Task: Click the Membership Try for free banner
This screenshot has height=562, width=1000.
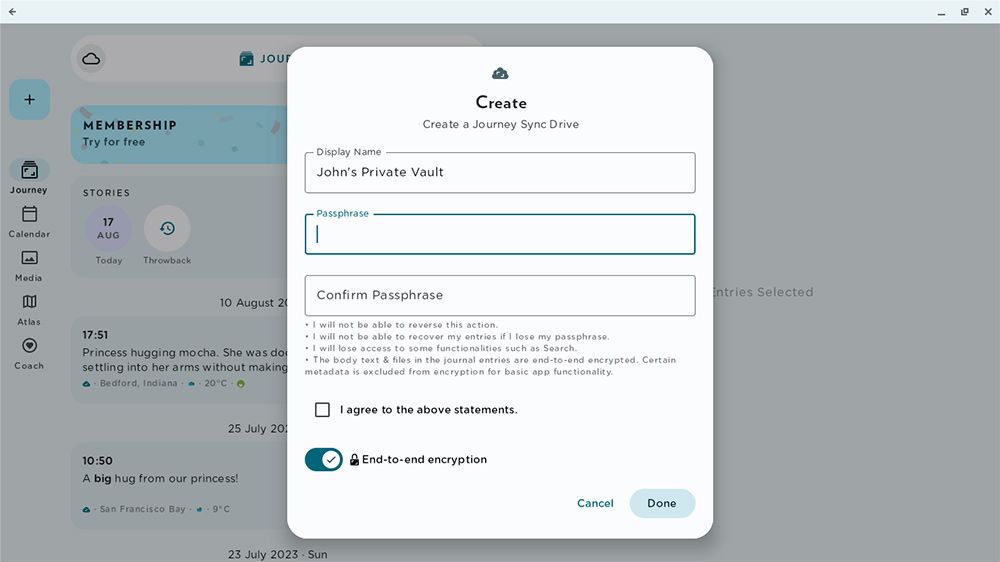Action: (x=179, y=134)
